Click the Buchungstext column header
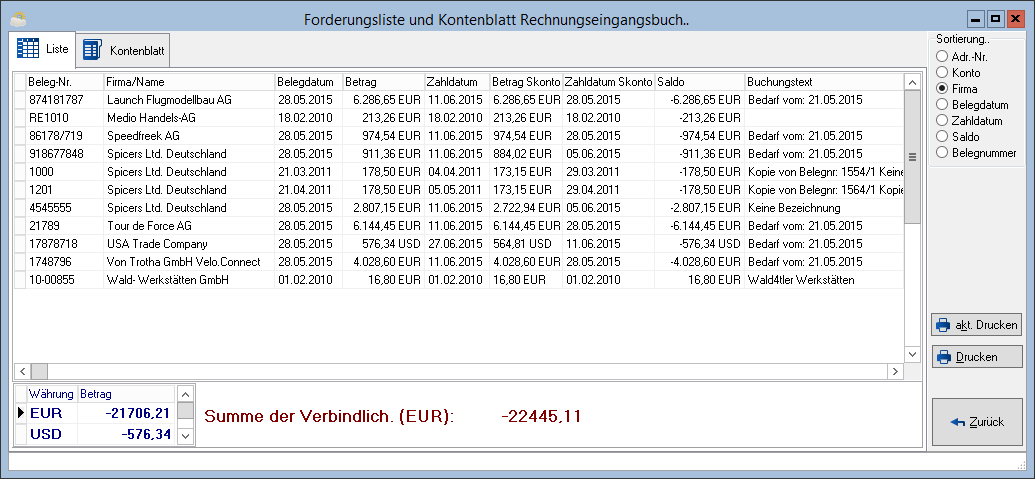The height and width of the screenshot is (479, 1035). [x=824, y=82]
